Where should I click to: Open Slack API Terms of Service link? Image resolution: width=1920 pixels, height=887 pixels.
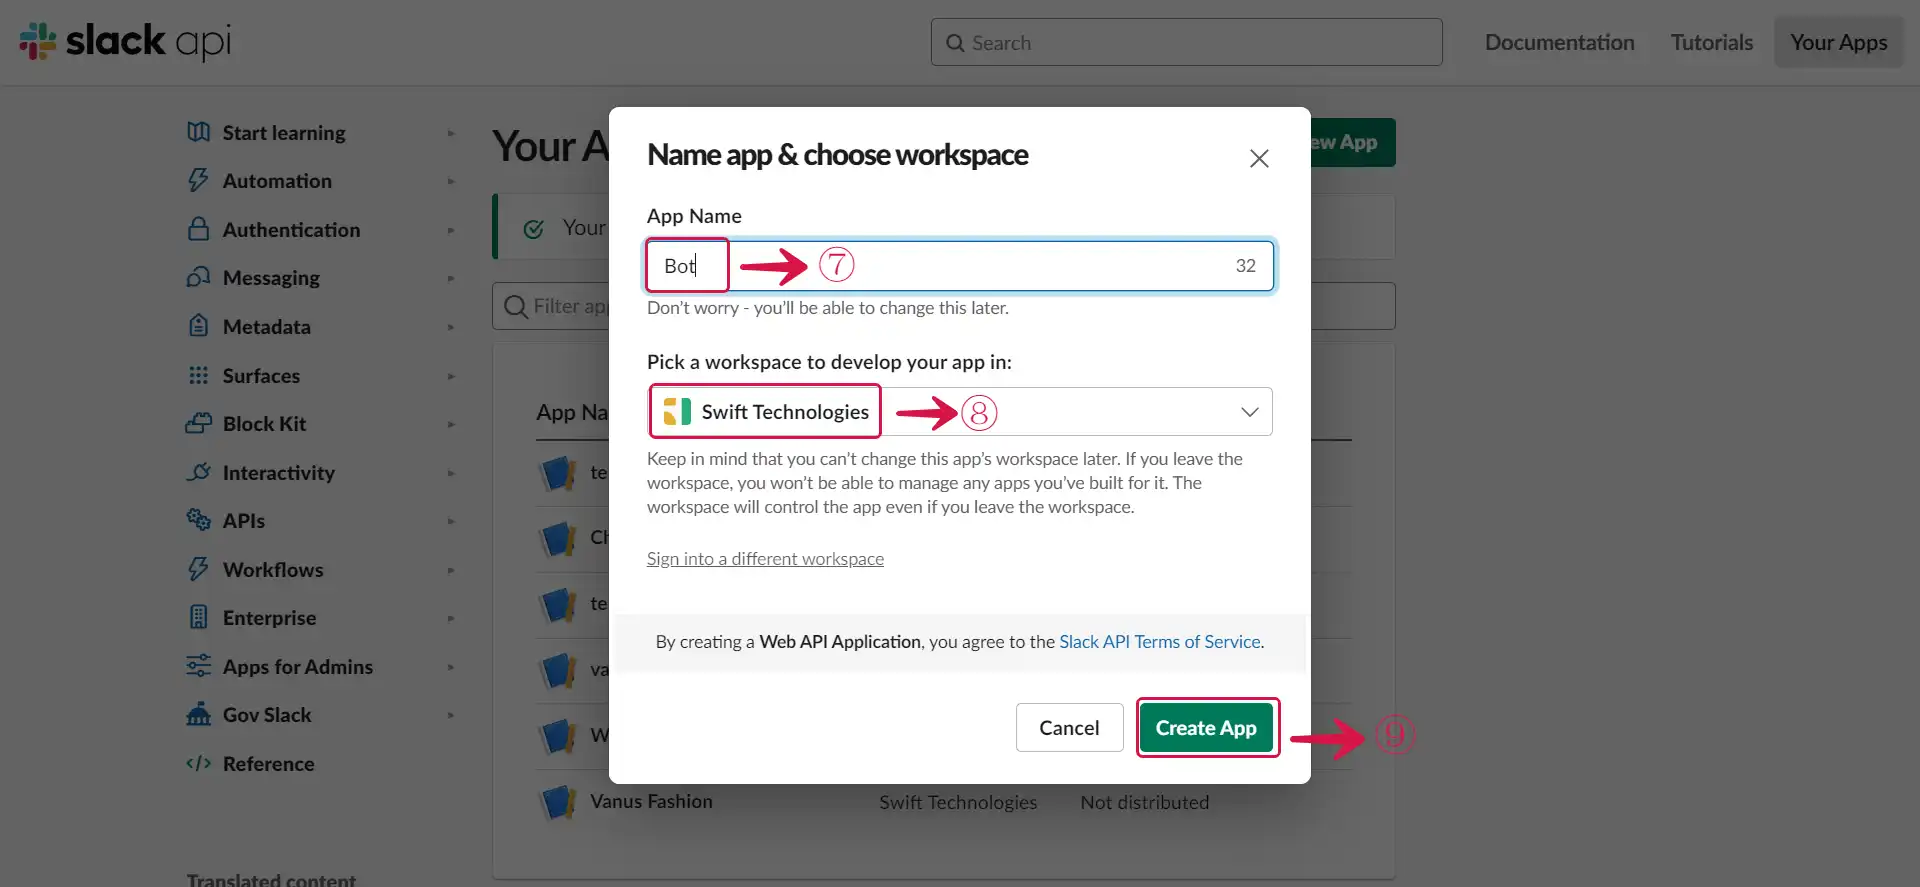pos(1159,641)
